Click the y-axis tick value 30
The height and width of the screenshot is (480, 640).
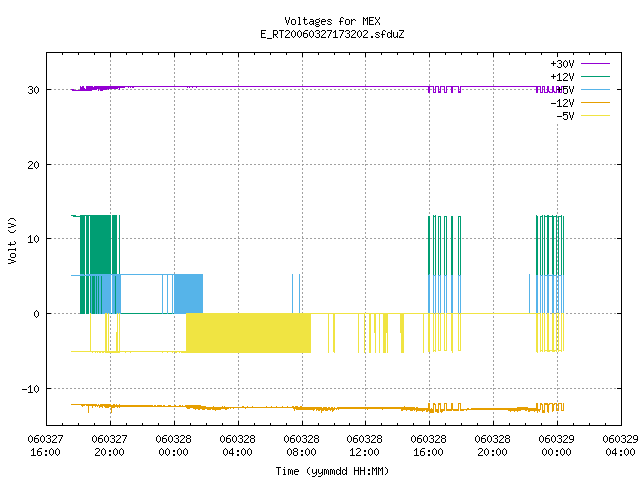(33, 90)
